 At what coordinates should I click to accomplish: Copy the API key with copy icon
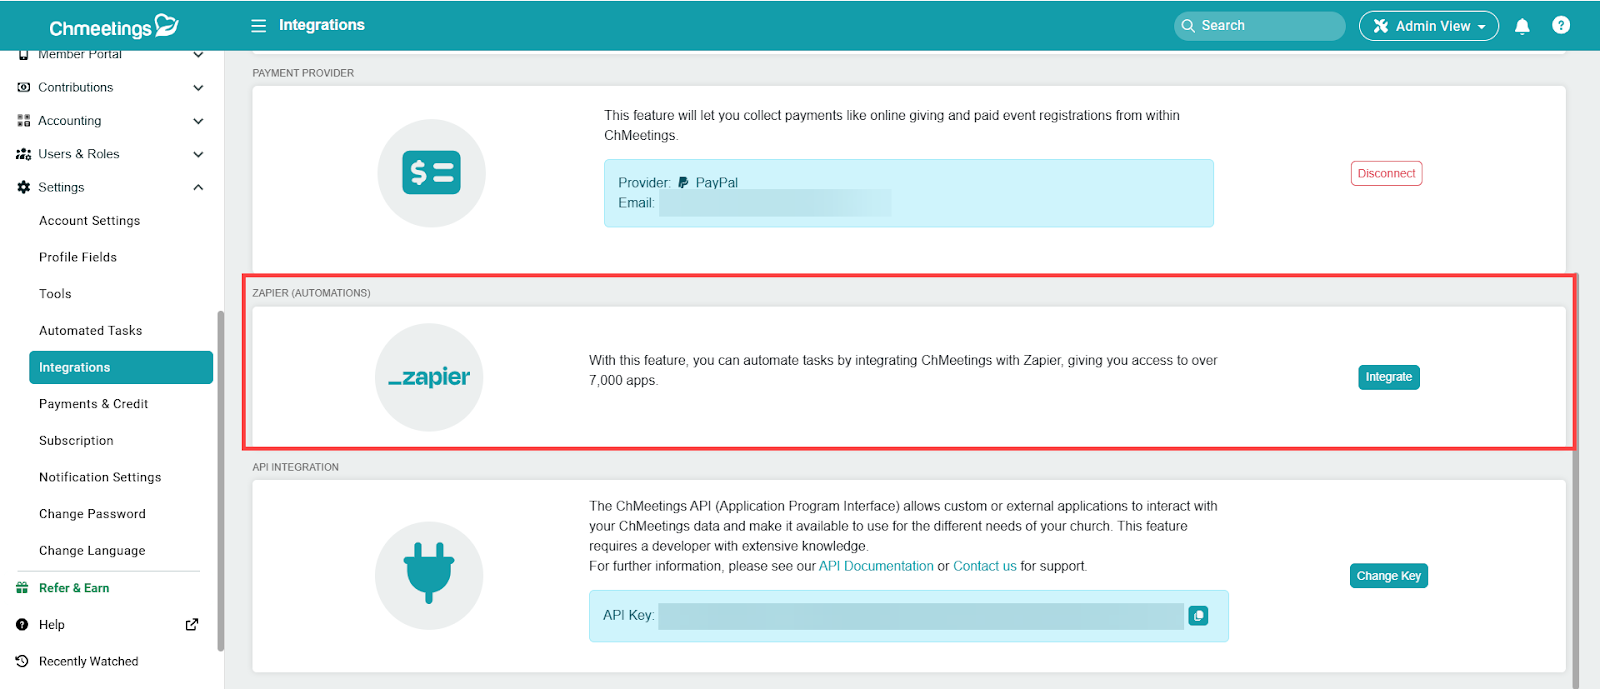click(x=1198, y=616)
